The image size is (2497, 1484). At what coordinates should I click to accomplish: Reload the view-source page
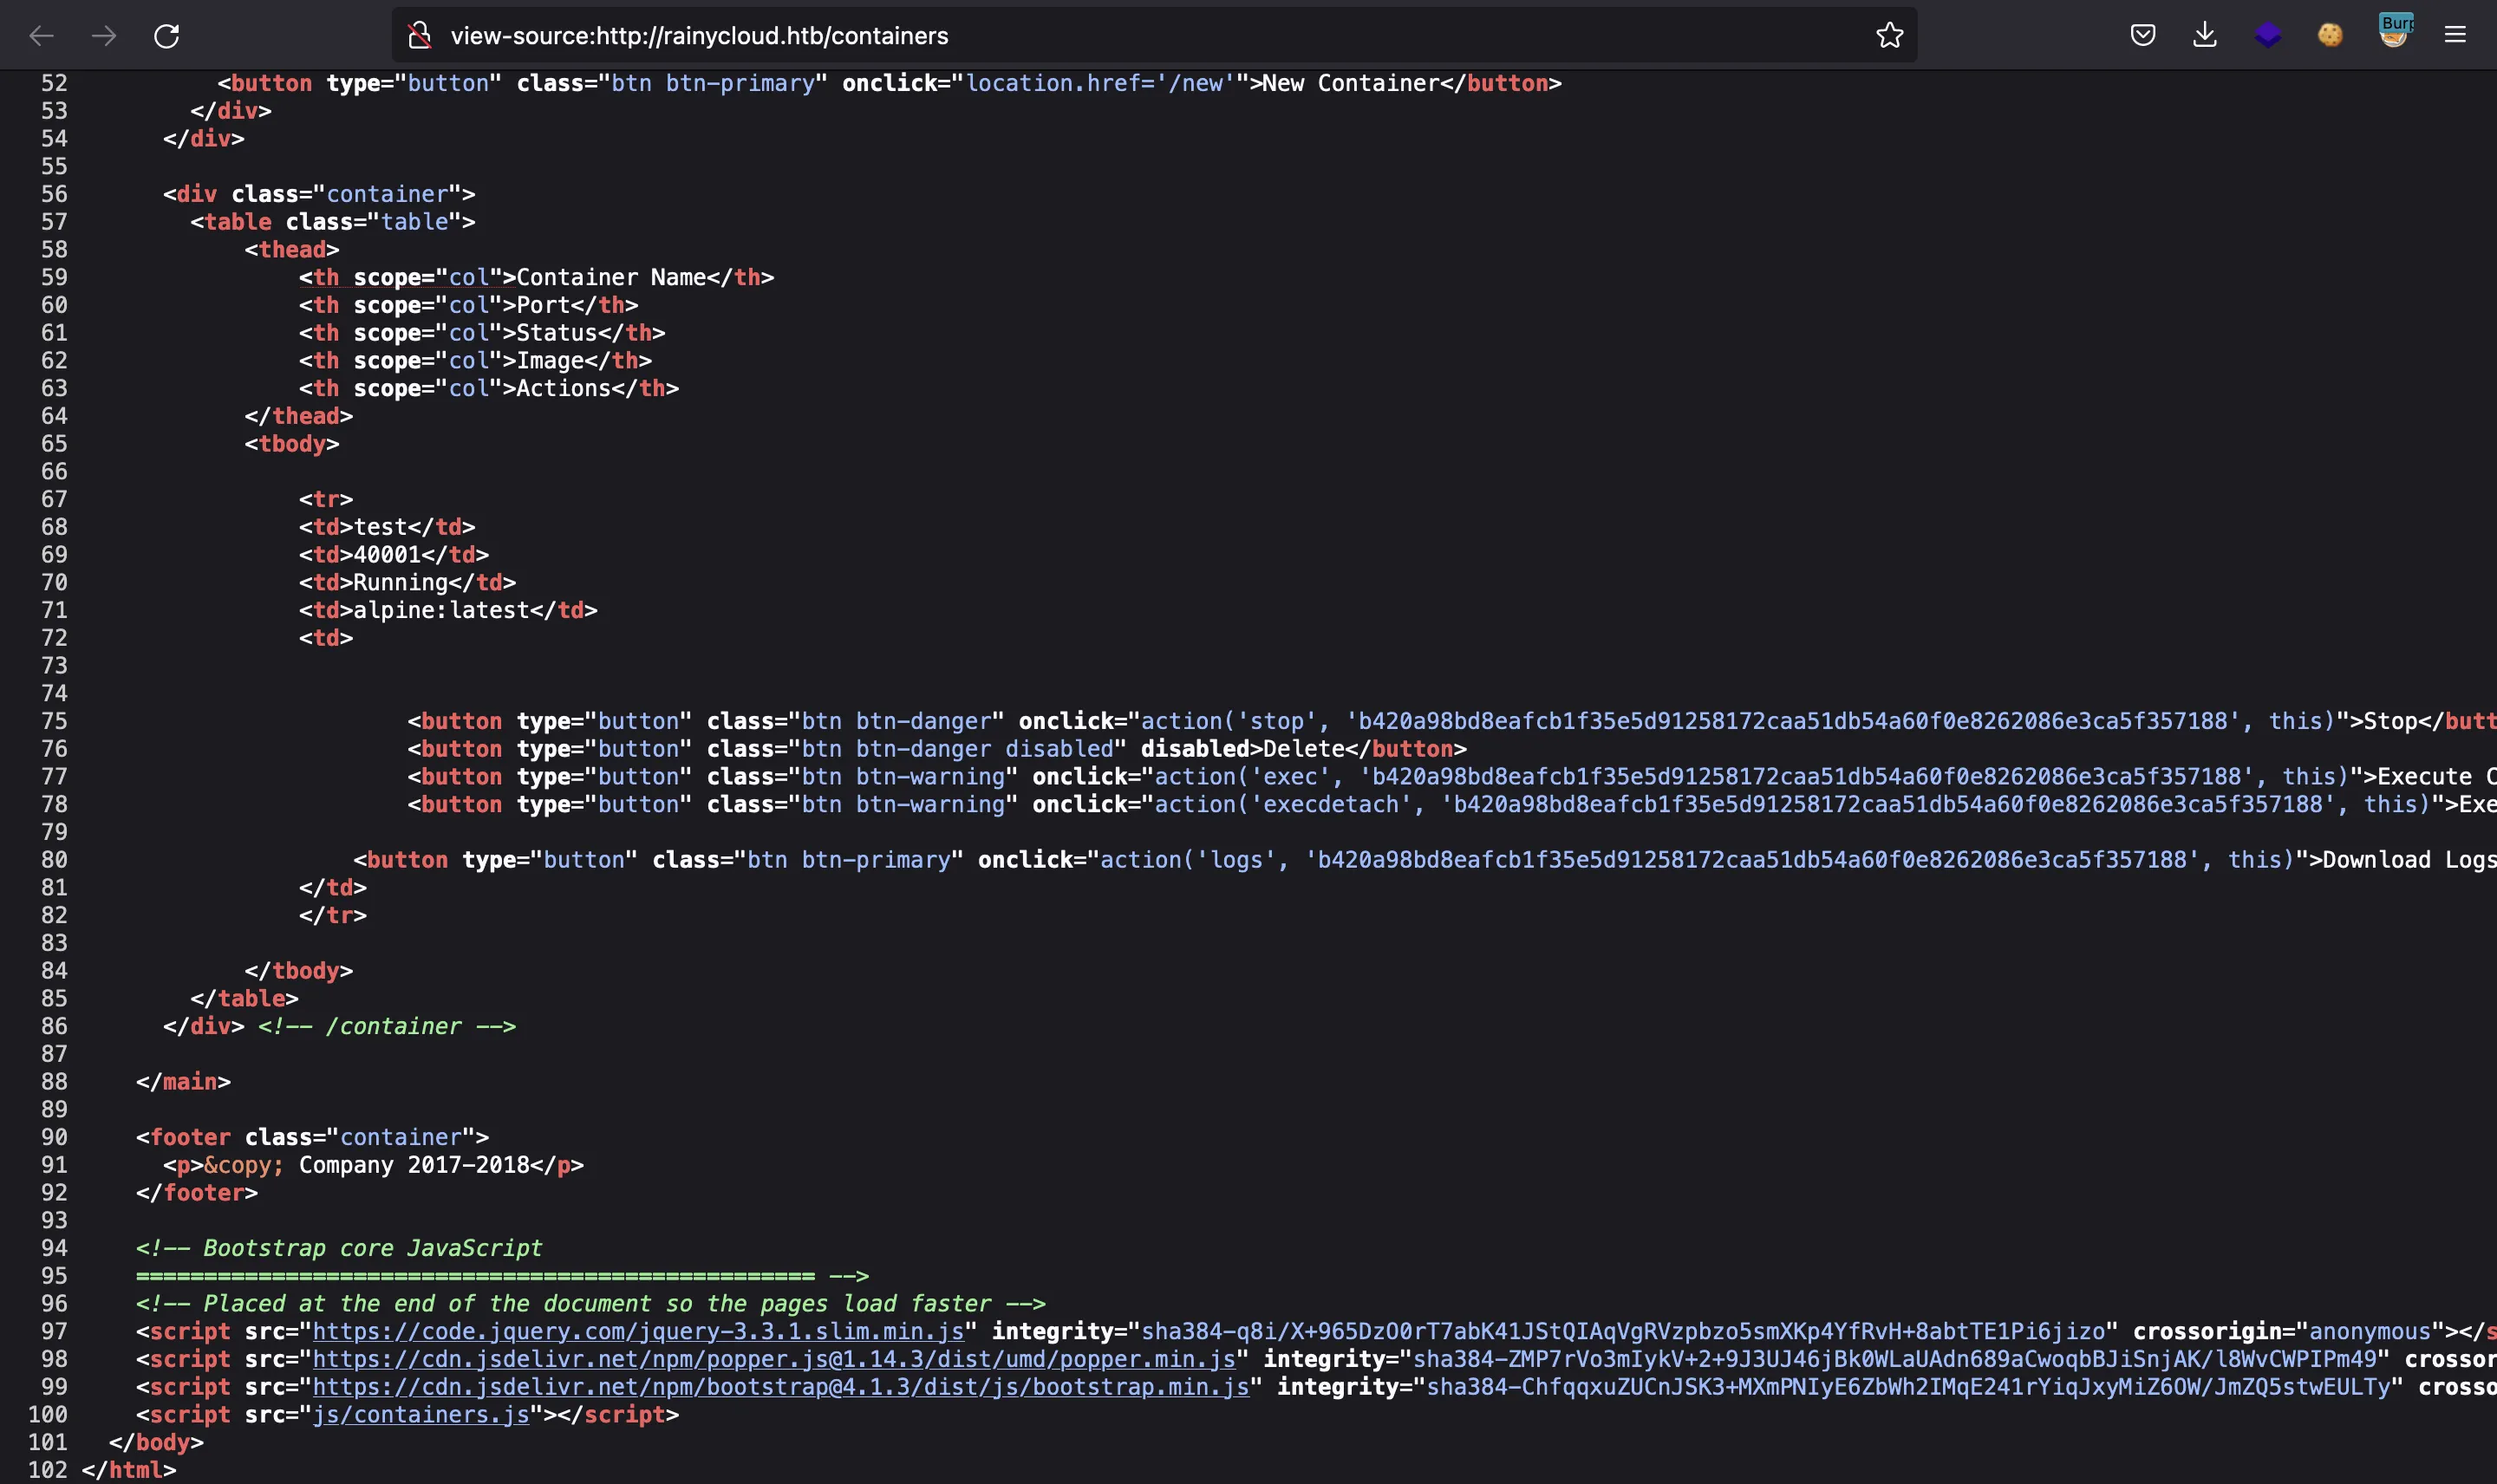[167, 36]
